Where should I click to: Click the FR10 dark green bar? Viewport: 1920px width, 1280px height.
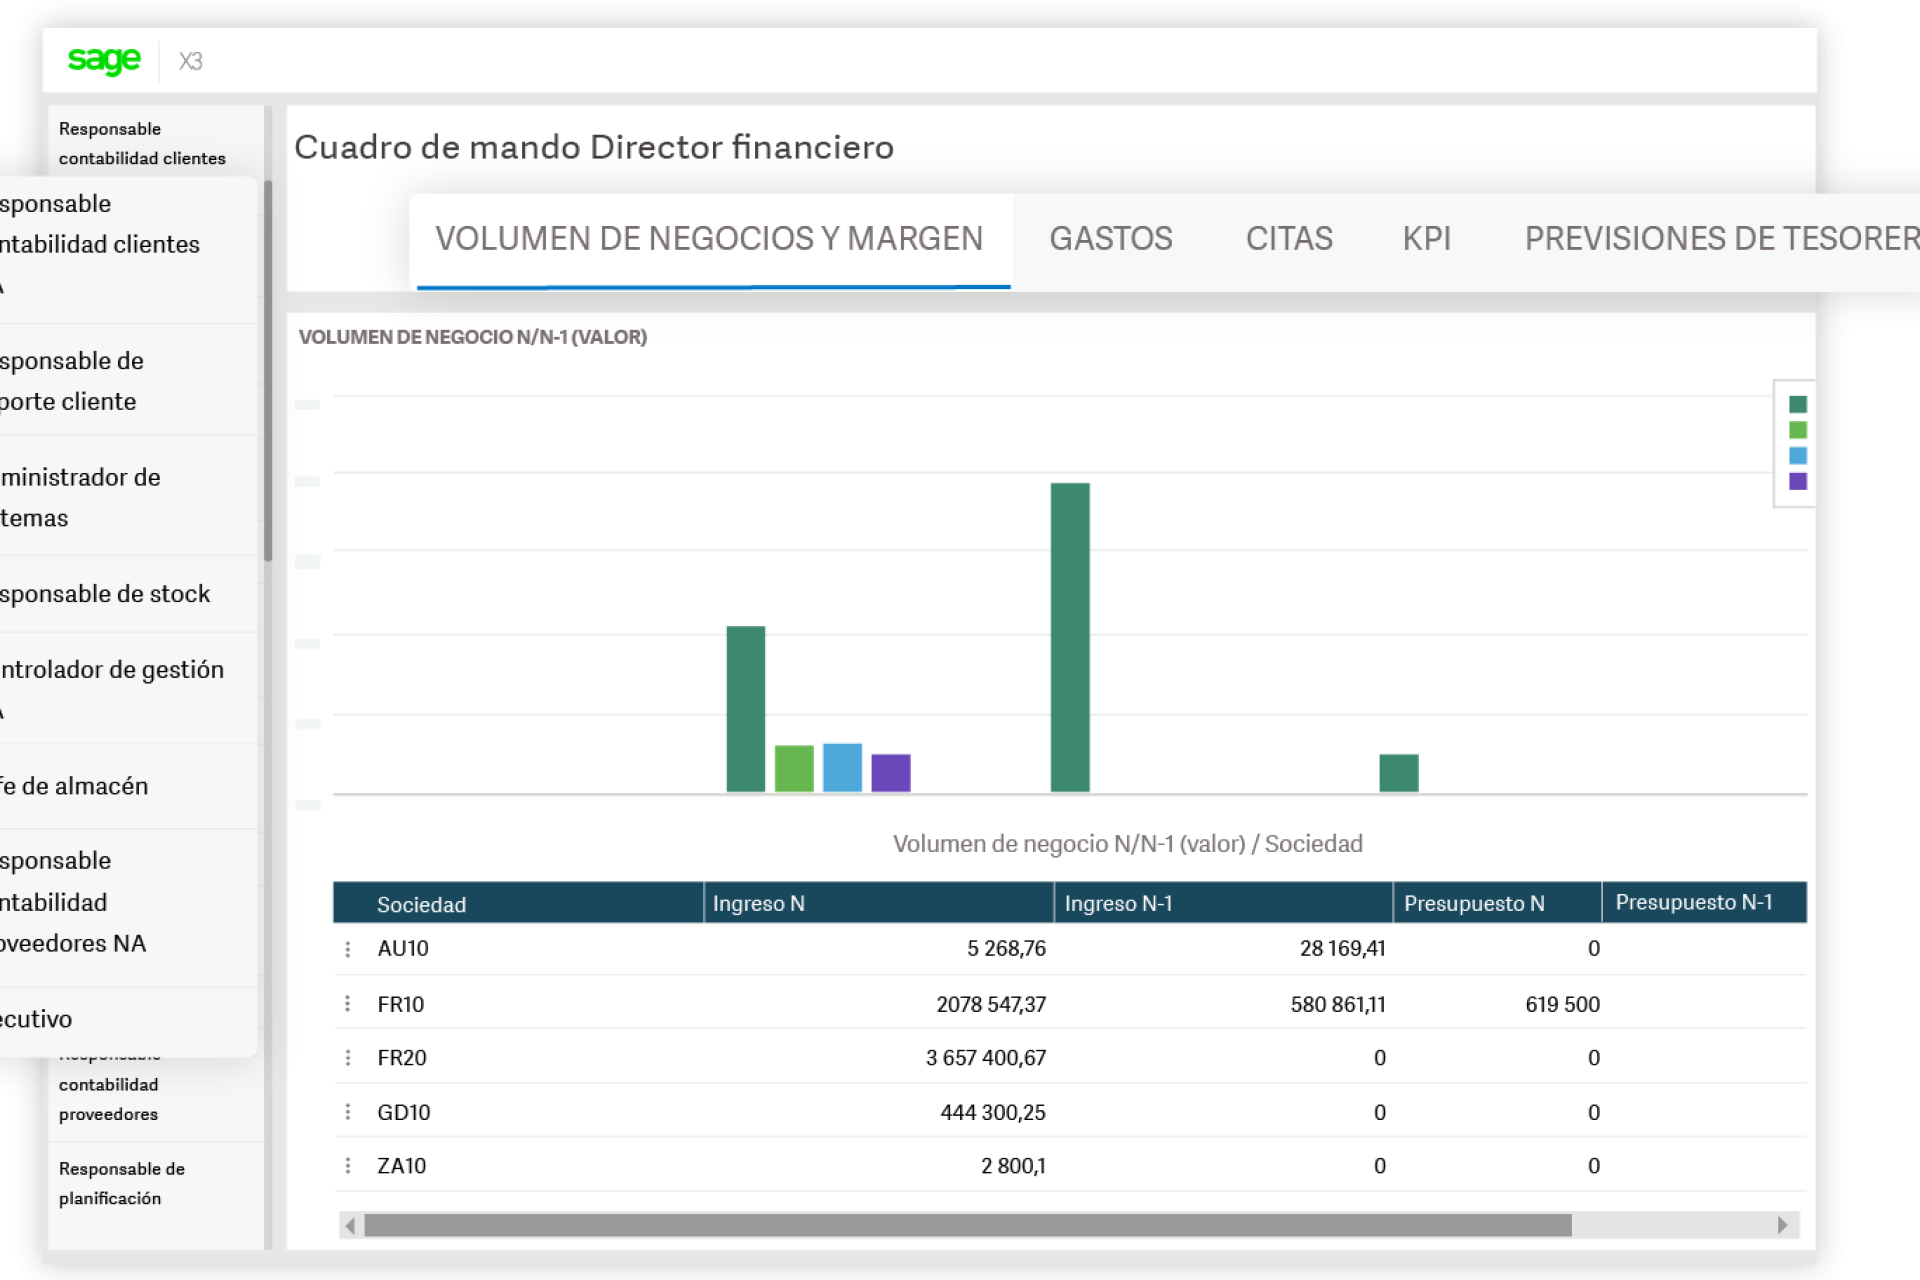(x=746, y=709)
